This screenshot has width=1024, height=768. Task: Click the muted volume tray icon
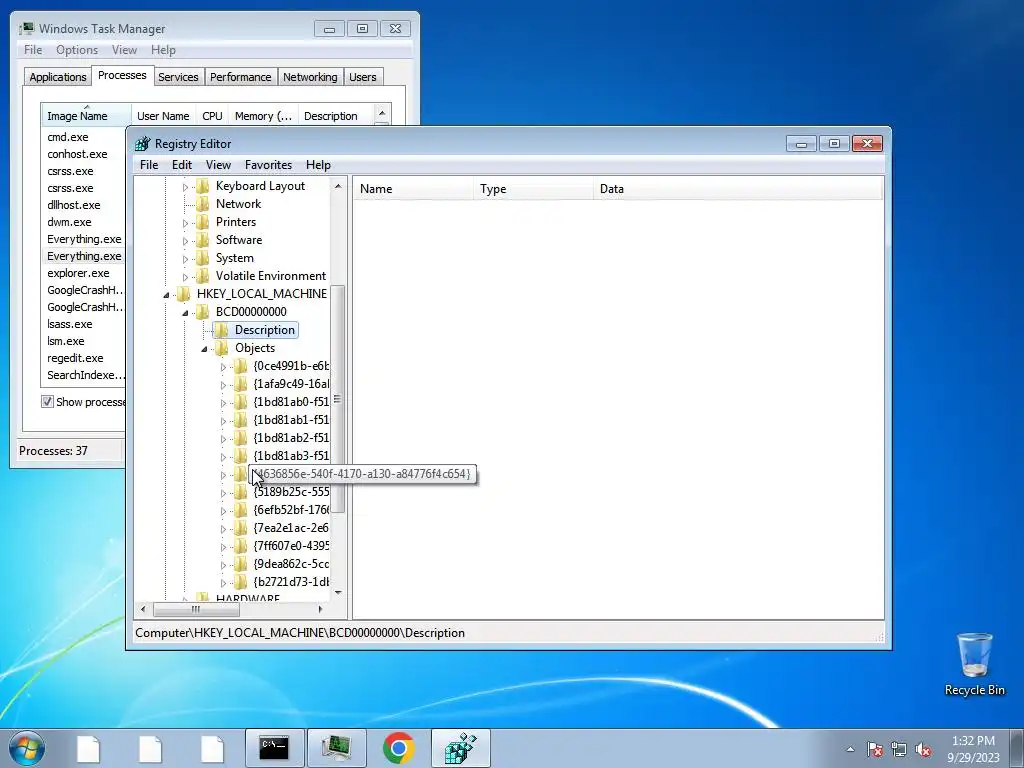click(923, 749)
